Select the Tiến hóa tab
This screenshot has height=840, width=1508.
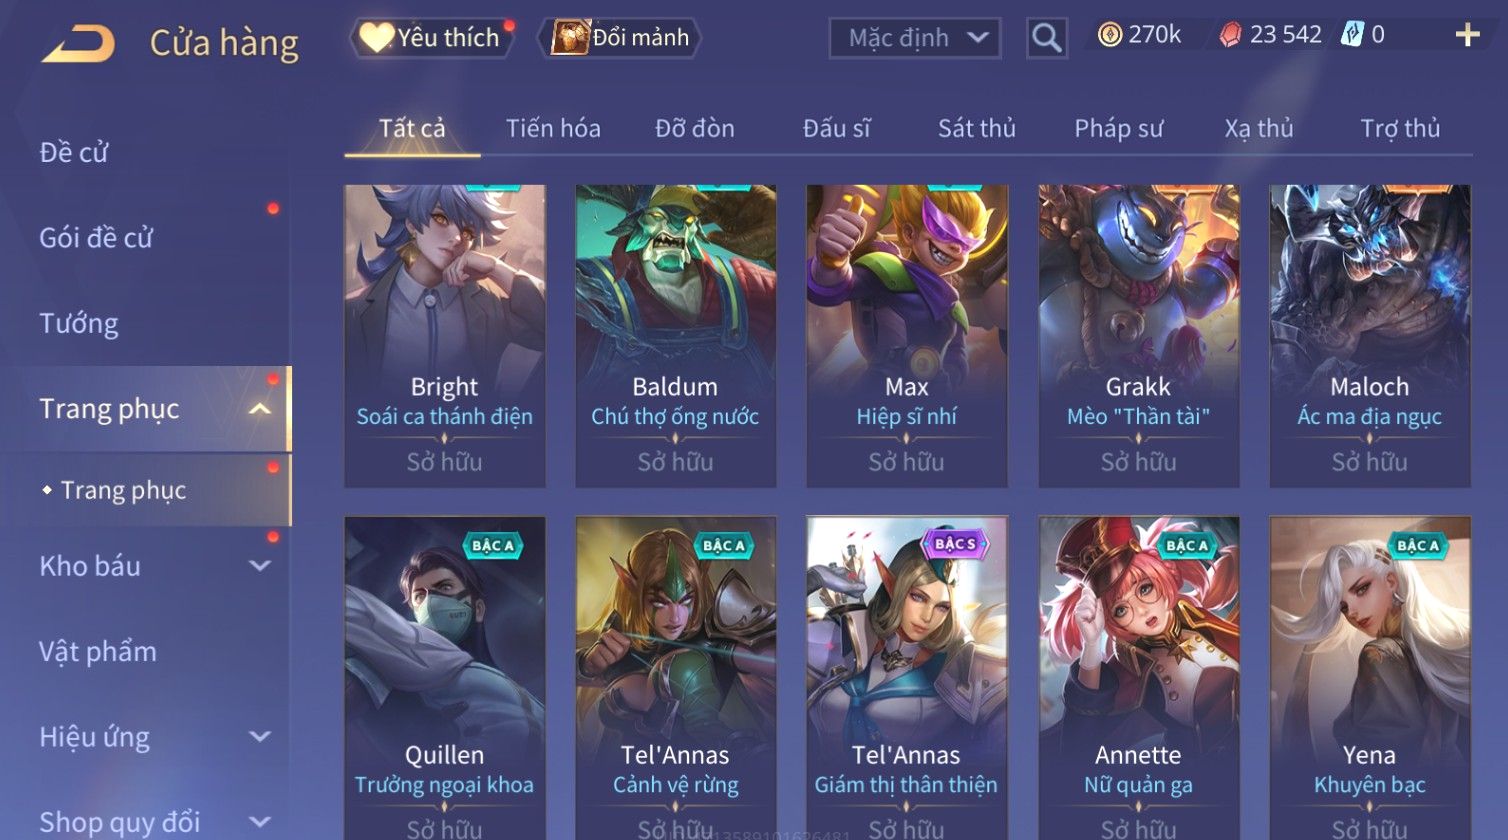tap(553, 128)
